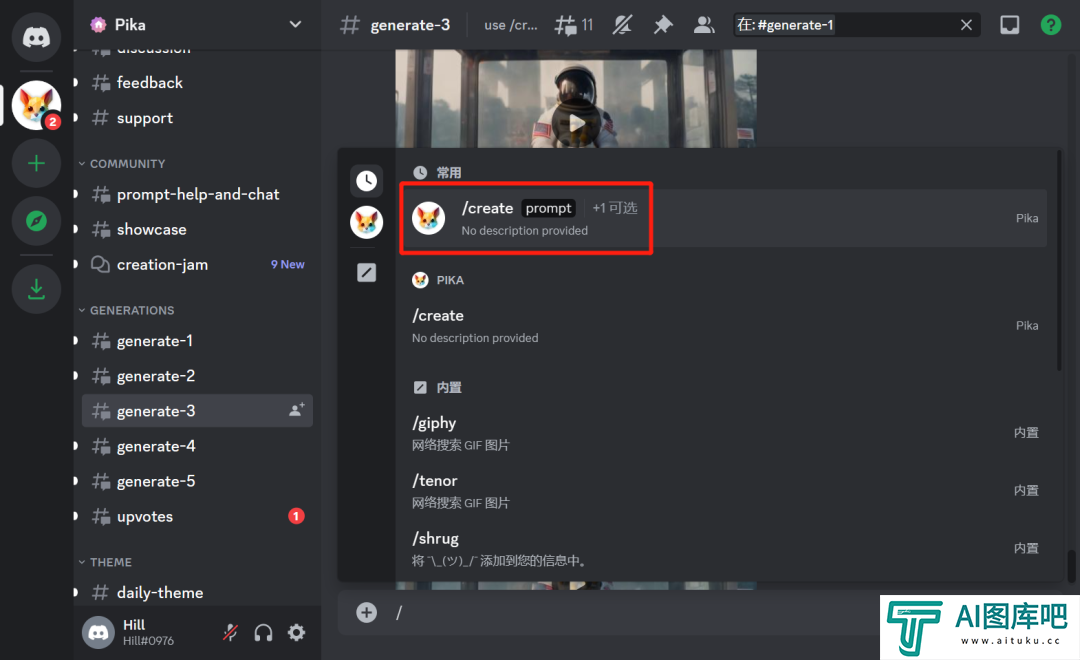Choose the /shrug built-in command
Image resolution: width=1080 pixels, height=660 pixels.
tap(725, 548)
